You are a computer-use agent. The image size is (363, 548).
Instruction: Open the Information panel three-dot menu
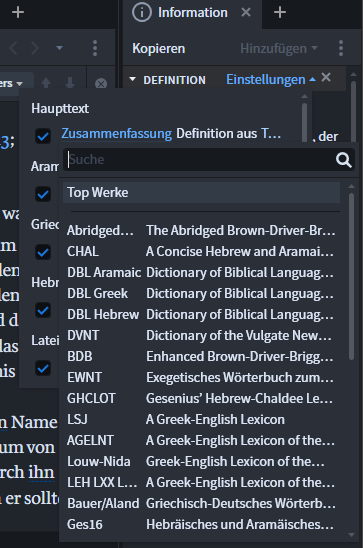[x=341, y=48]
